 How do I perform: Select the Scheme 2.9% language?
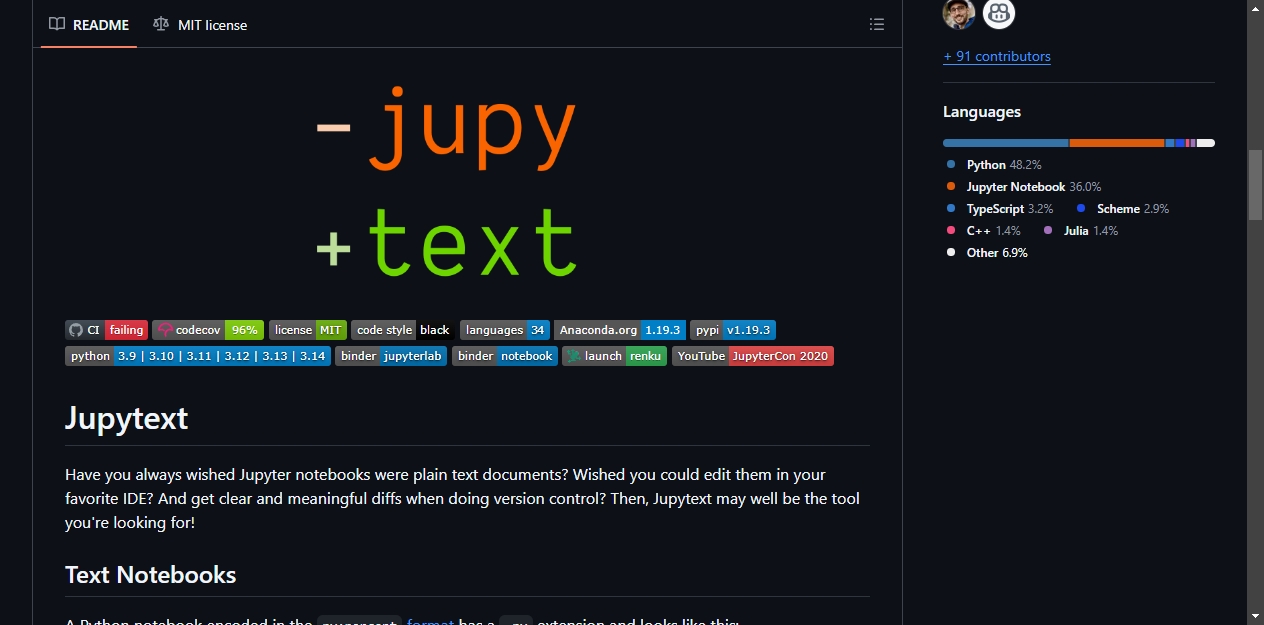[1123, 209]
